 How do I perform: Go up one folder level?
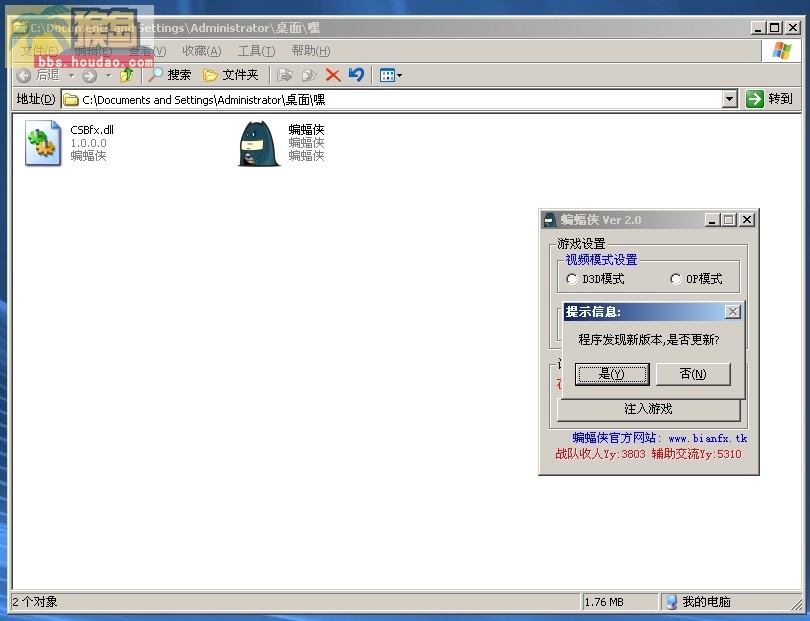click(127, 75)
